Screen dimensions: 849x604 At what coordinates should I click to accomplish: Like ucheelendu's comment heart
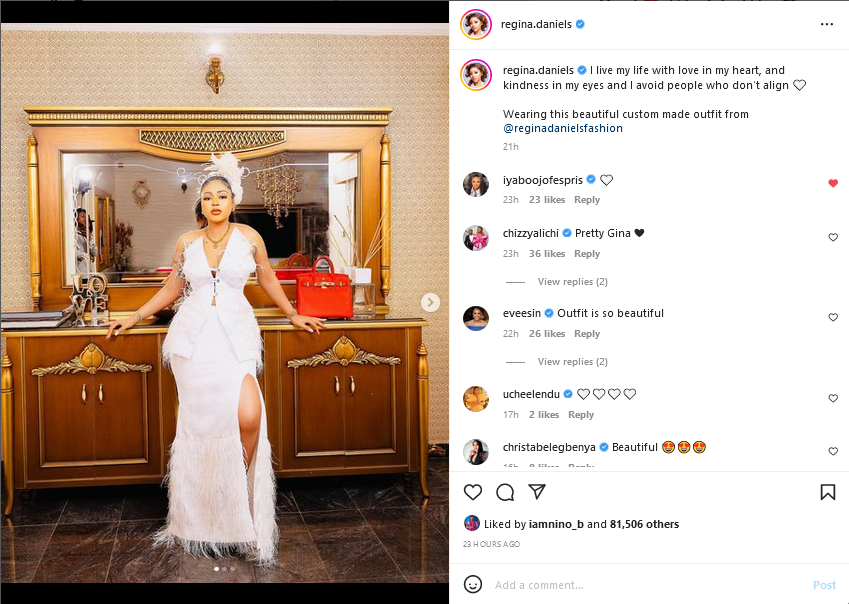click(833, 398)
